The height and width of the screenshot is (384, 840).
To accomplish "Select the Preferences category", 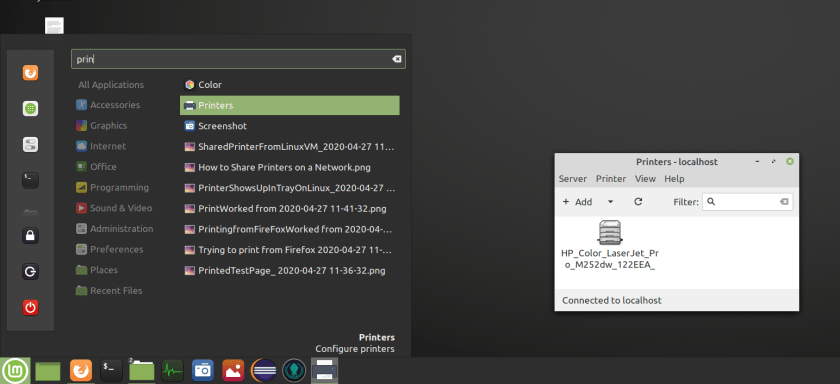I will (x=110, y=249).
